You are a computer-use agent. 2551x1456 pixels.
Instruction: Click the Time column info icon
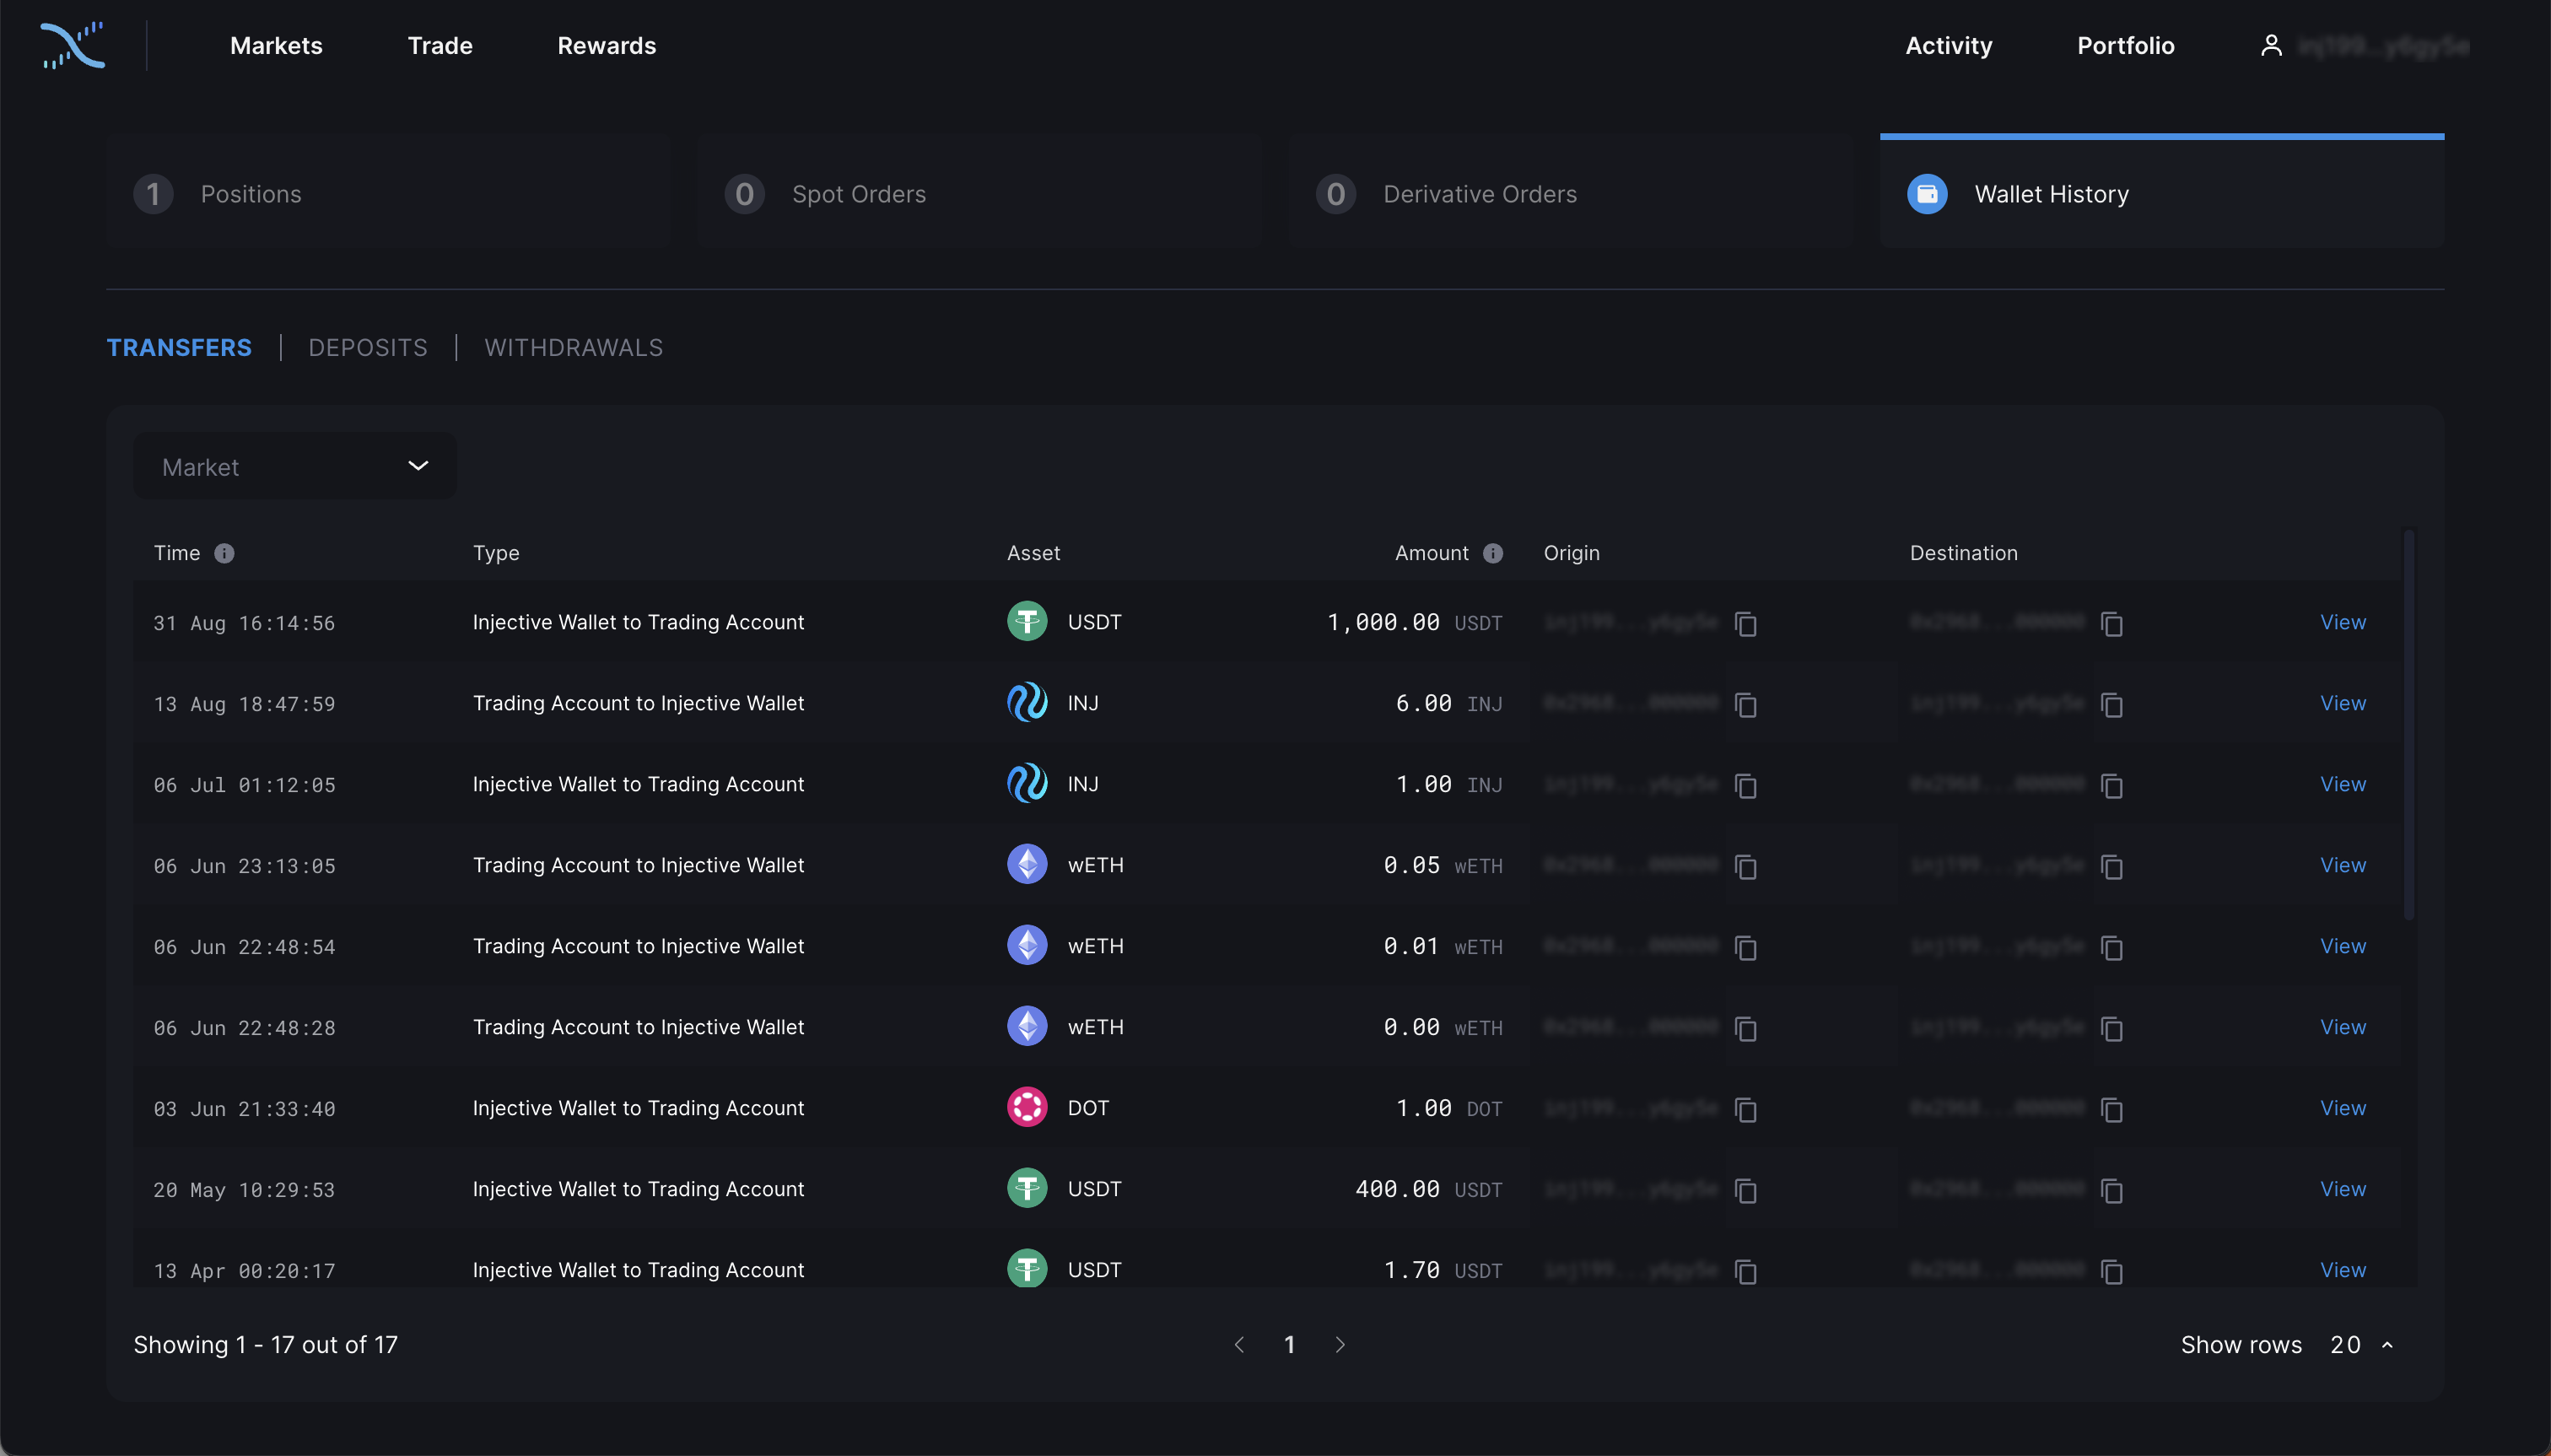(224, 553)
